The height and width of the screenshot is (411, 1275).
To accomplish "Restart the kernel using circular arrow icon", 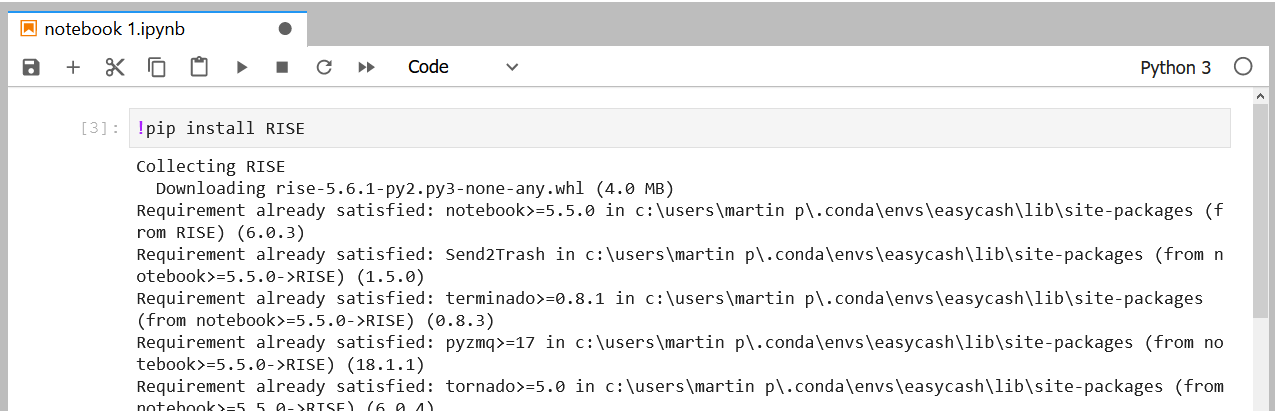I will (x=324, y=67).
